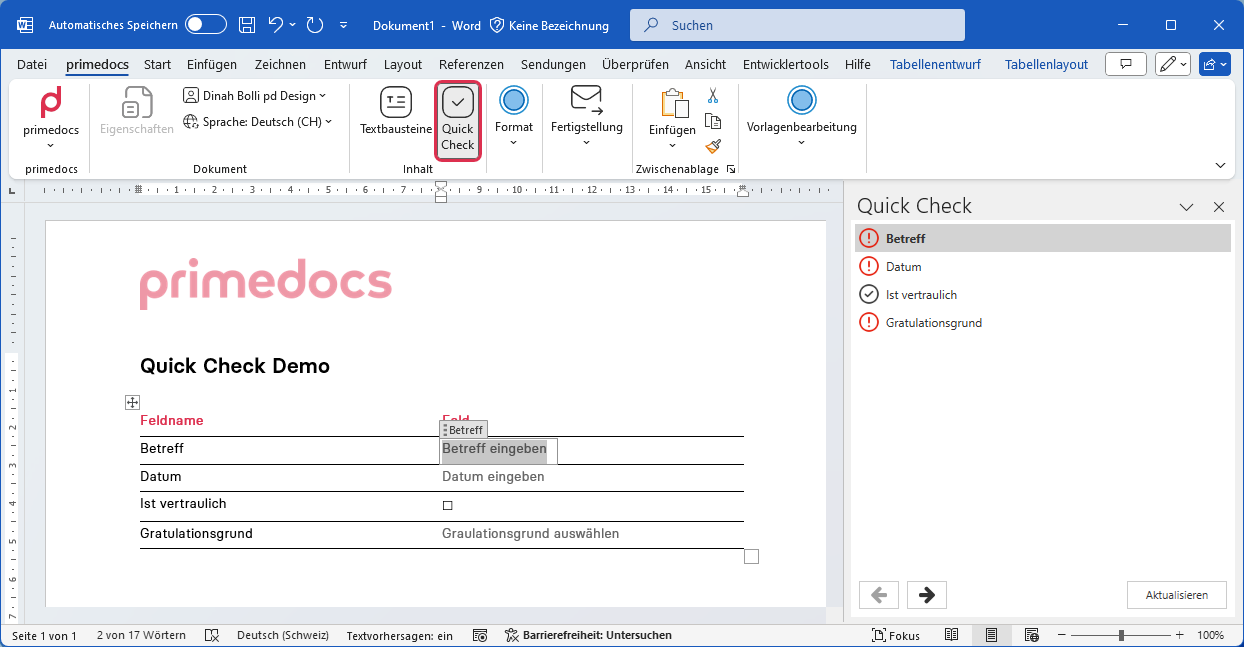Click the Vorlagenbearbeitung circle icon
Screen dimensions: 1244x647
pyautogui.click(x=802, y=100)
